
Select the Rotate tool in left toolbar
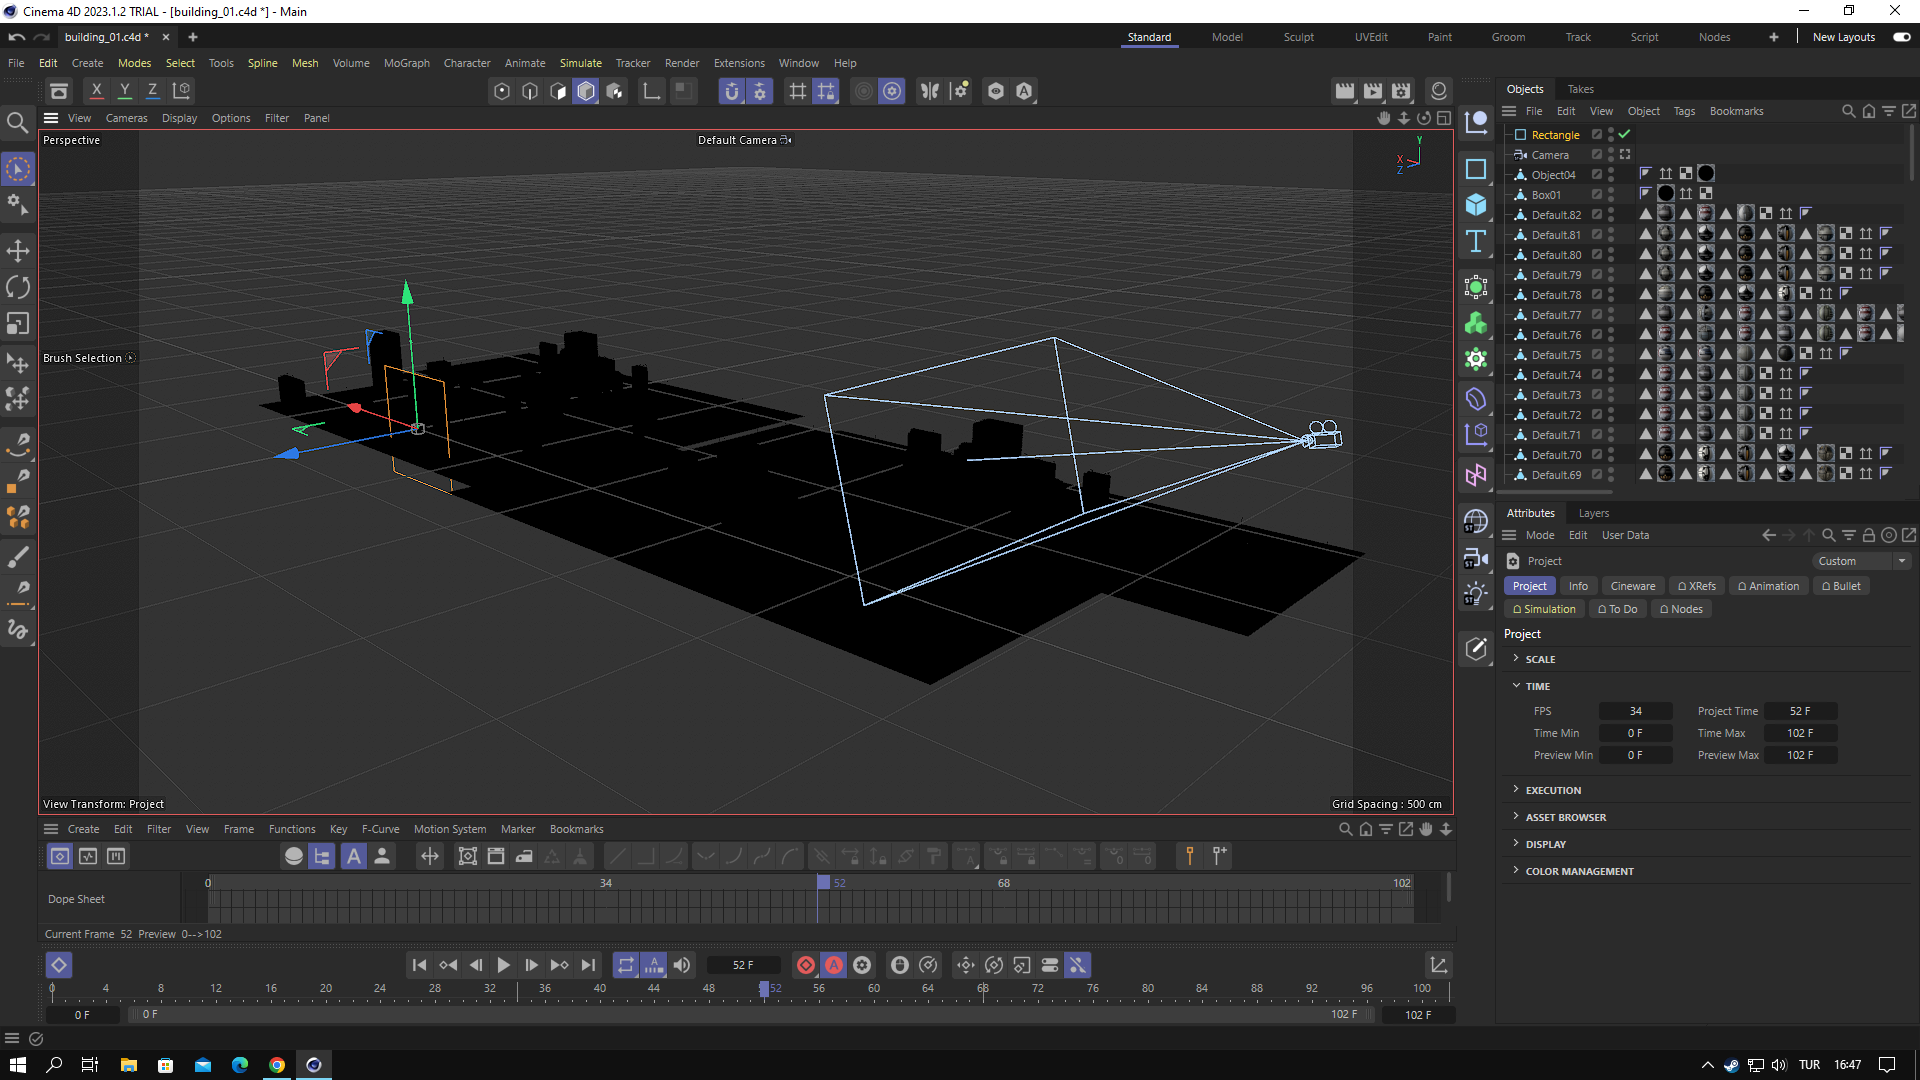(18, 287)
